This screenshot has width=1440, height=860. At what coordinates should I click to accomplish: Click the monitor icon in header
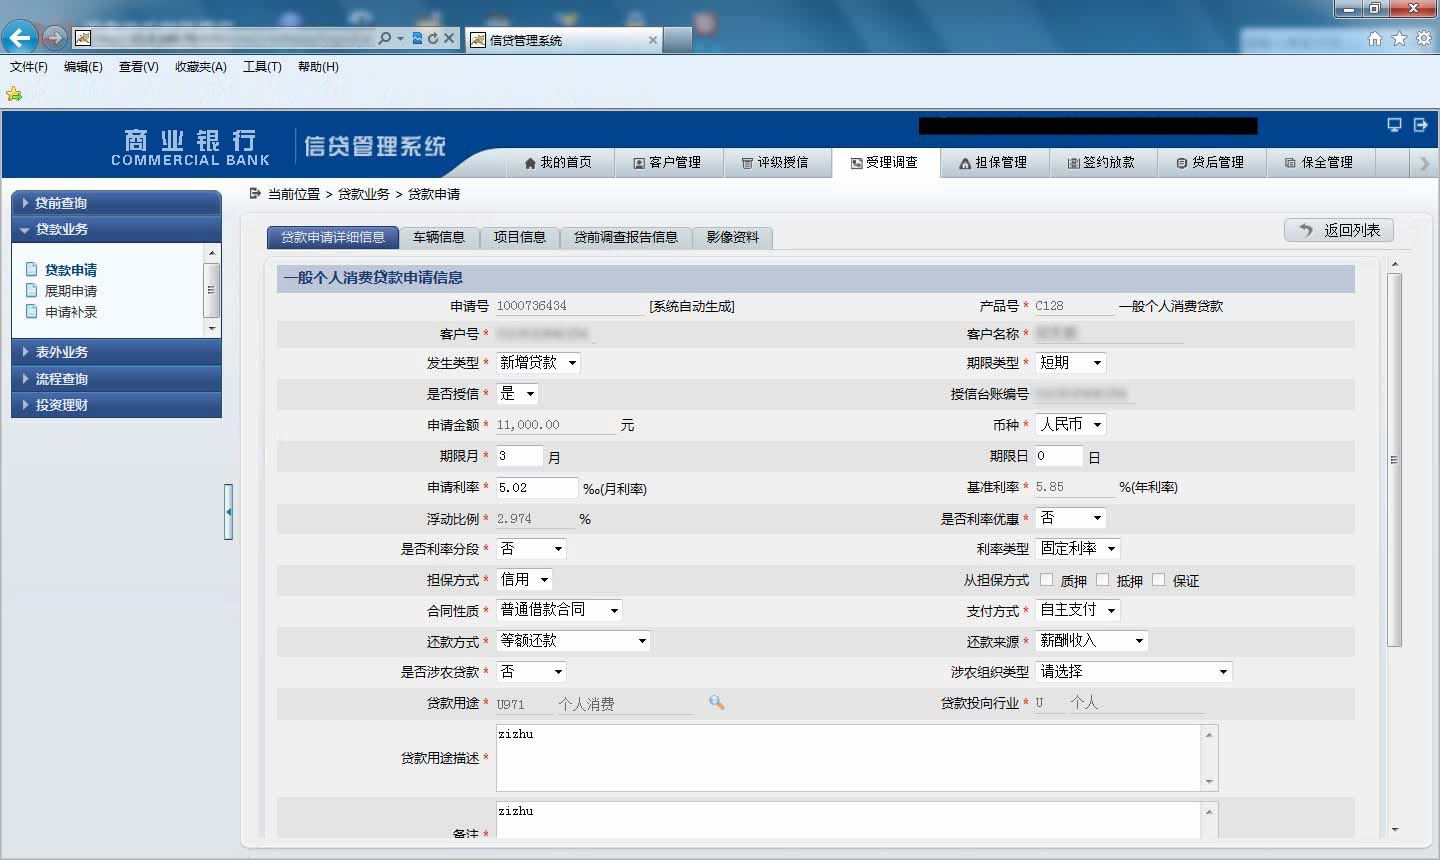click(1394, 125)
